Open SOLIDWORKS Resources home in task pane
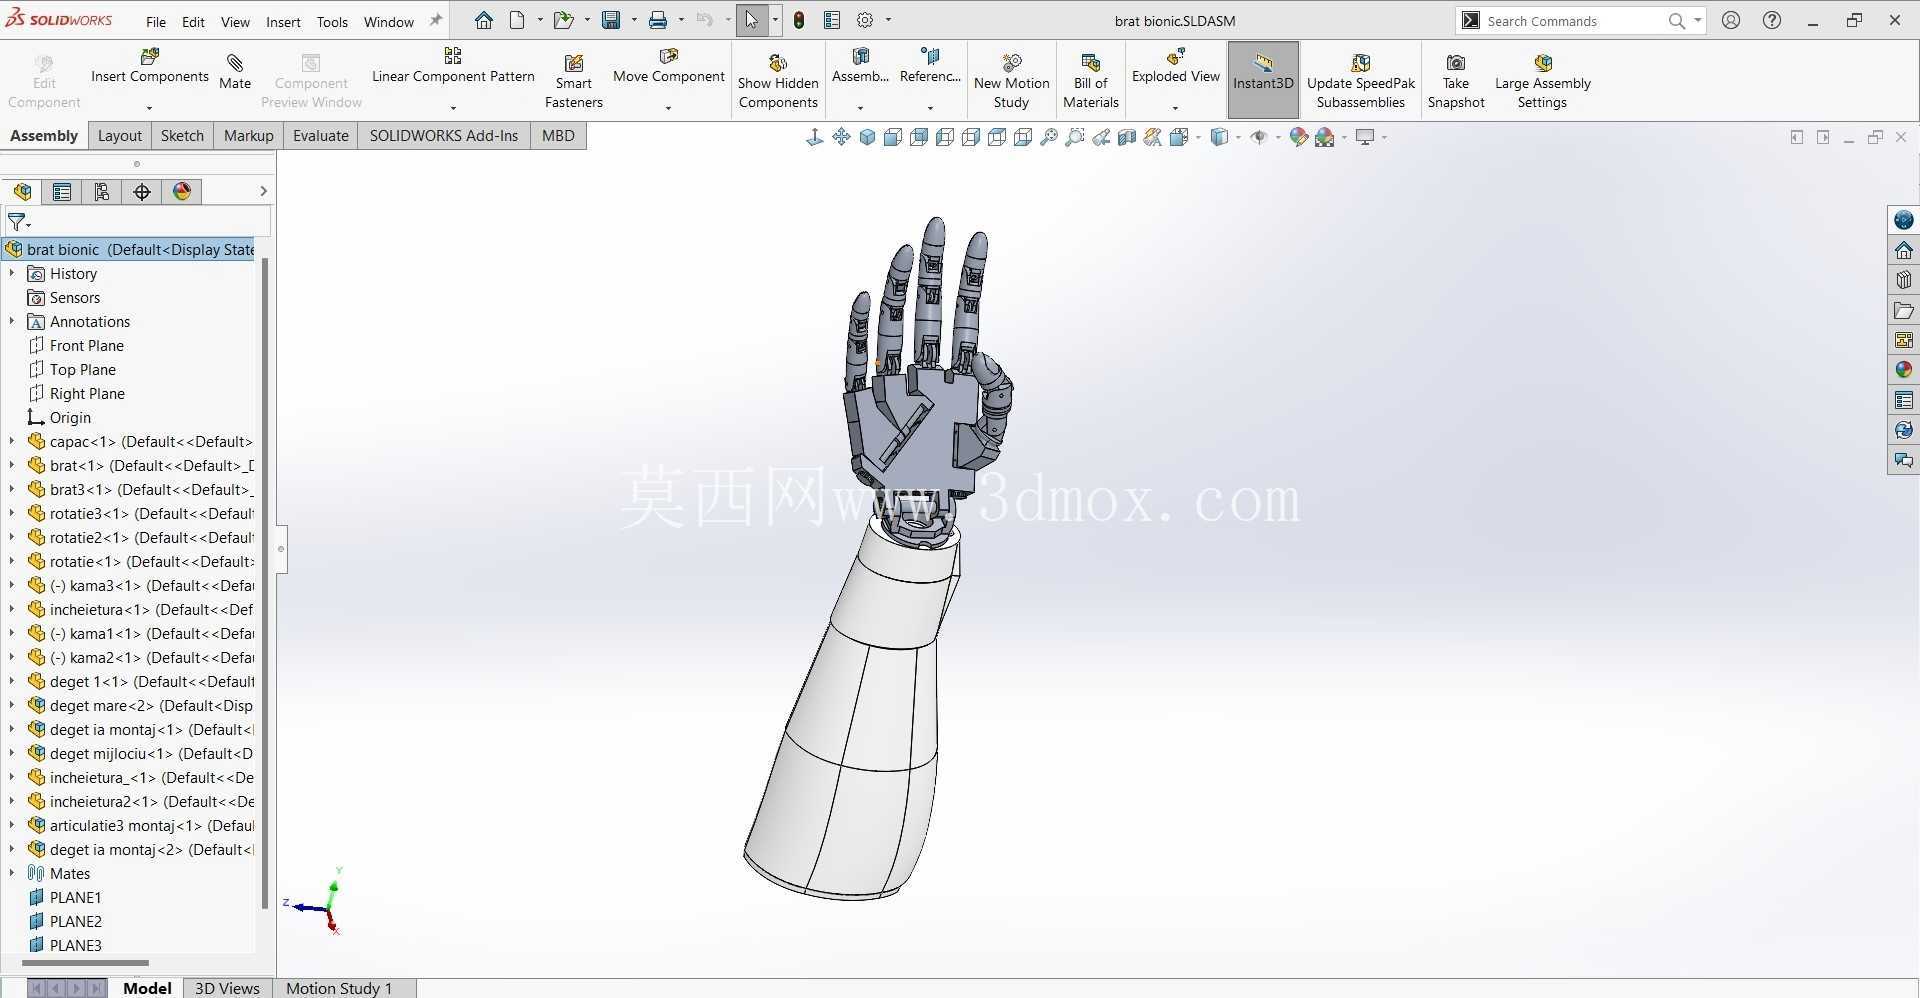 tap(1904, 250)
